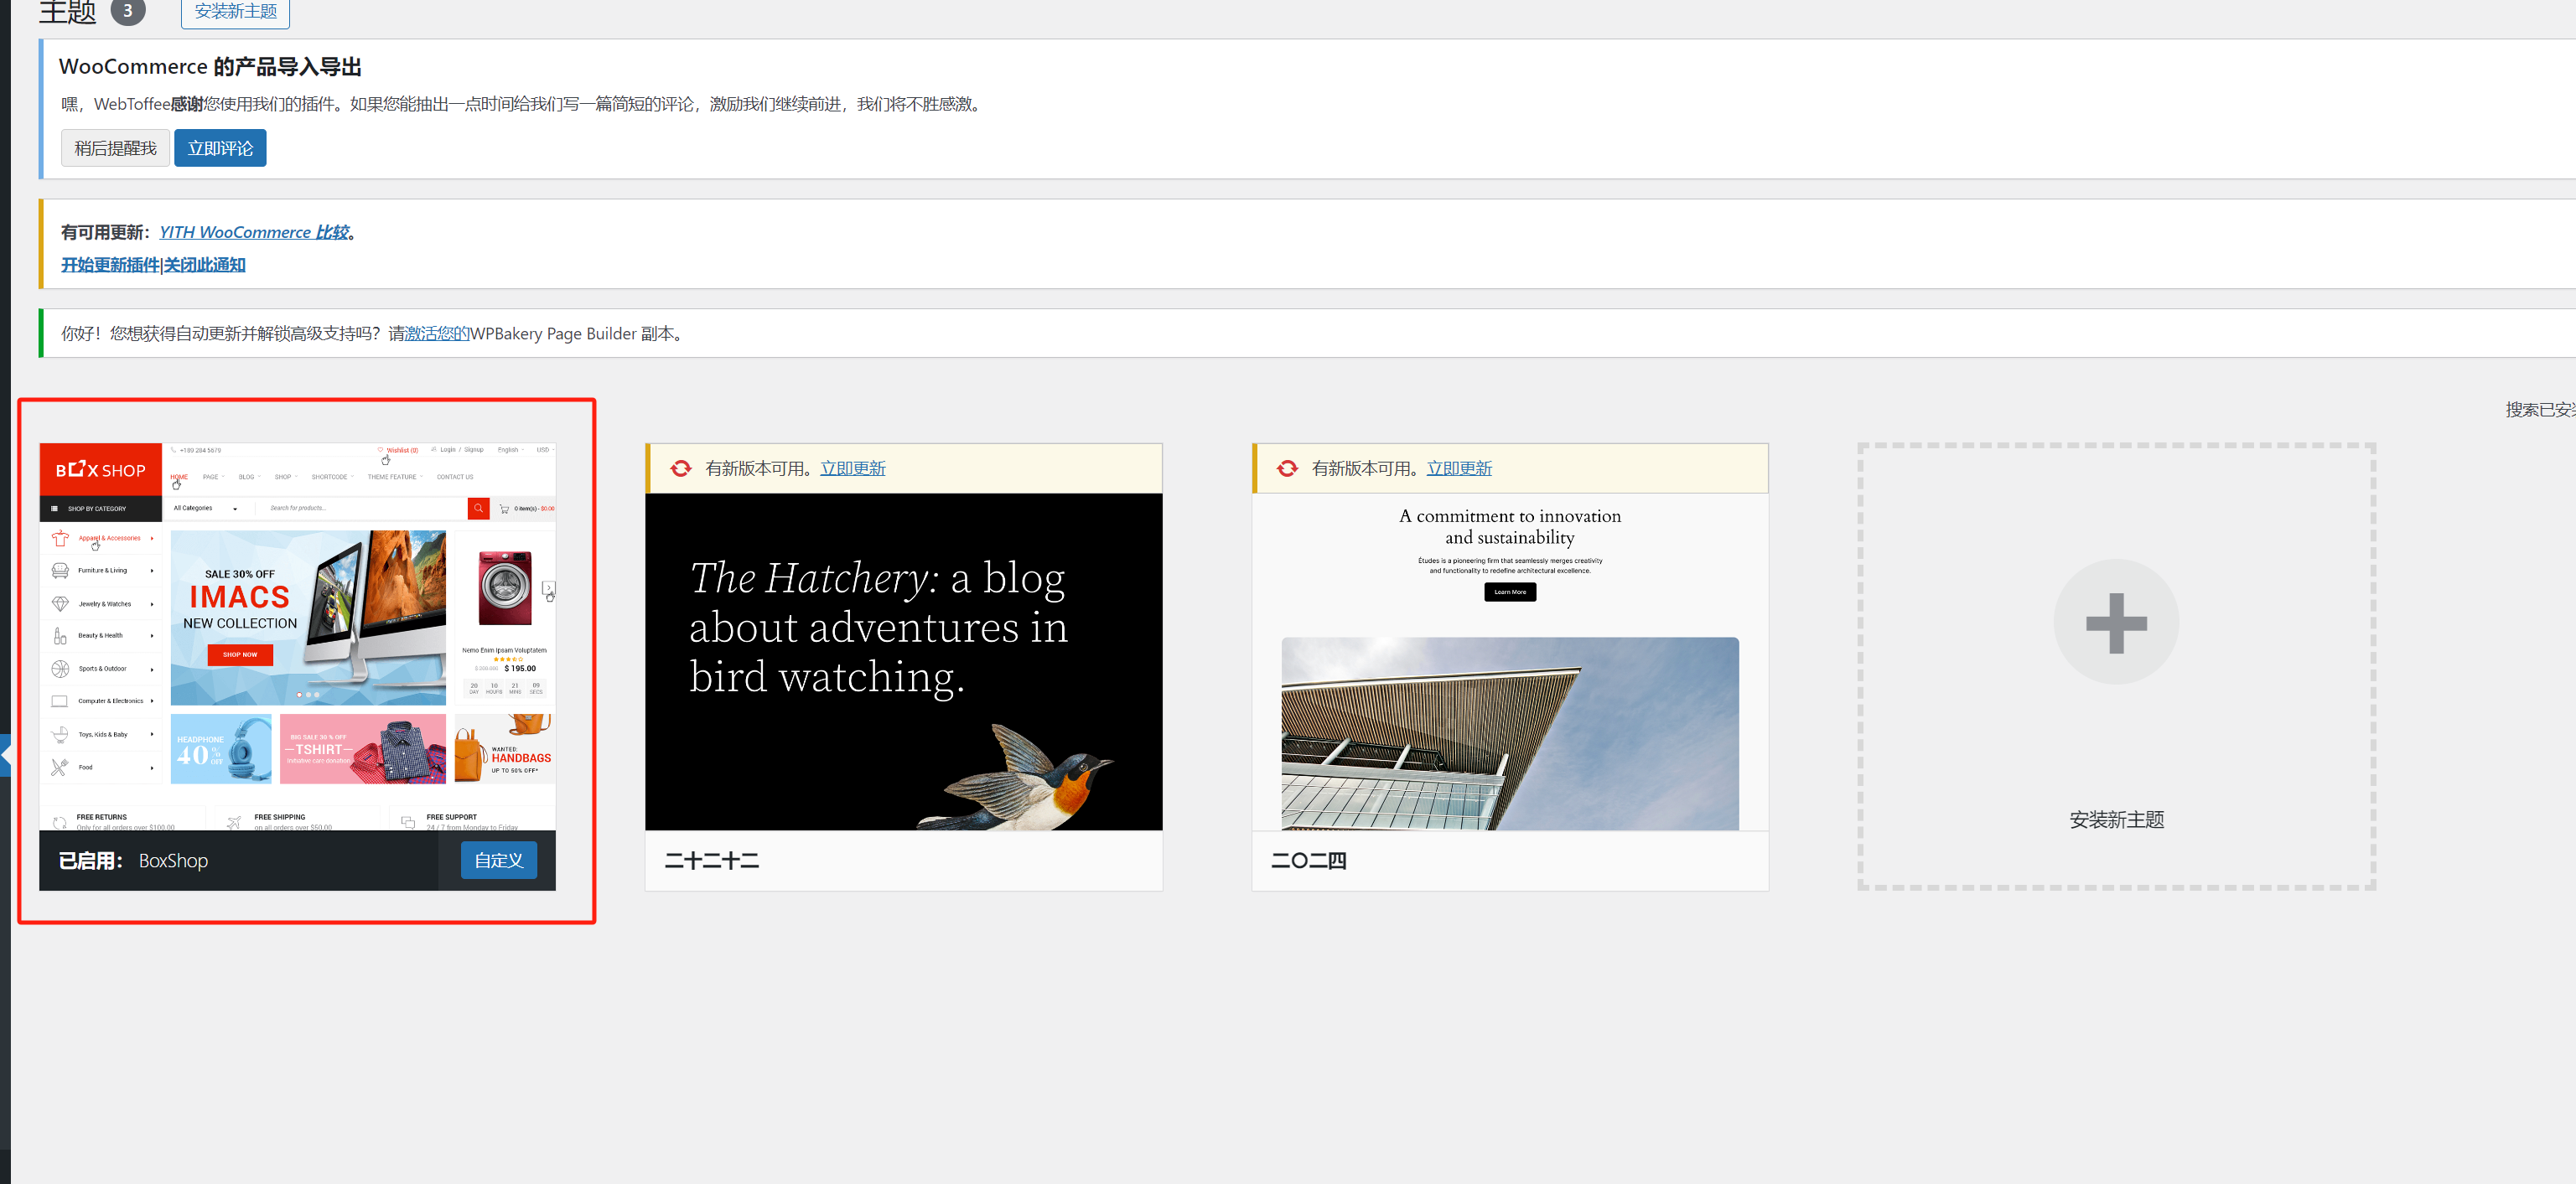
Task: Click the first carousel navigation dot
Action: pyautogui.click(x=299, y=694)
